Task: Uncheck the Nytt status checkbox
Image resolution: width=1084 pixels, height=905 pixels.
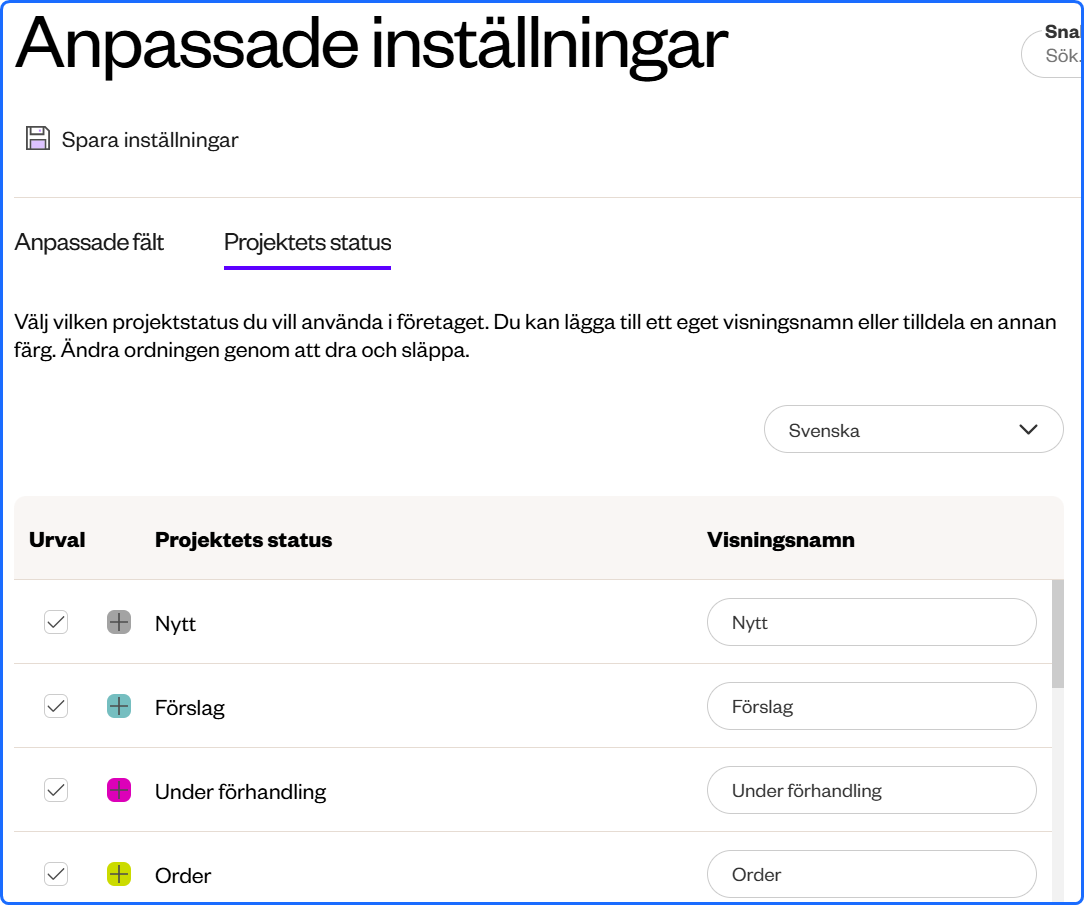Action: coord(56,622)
